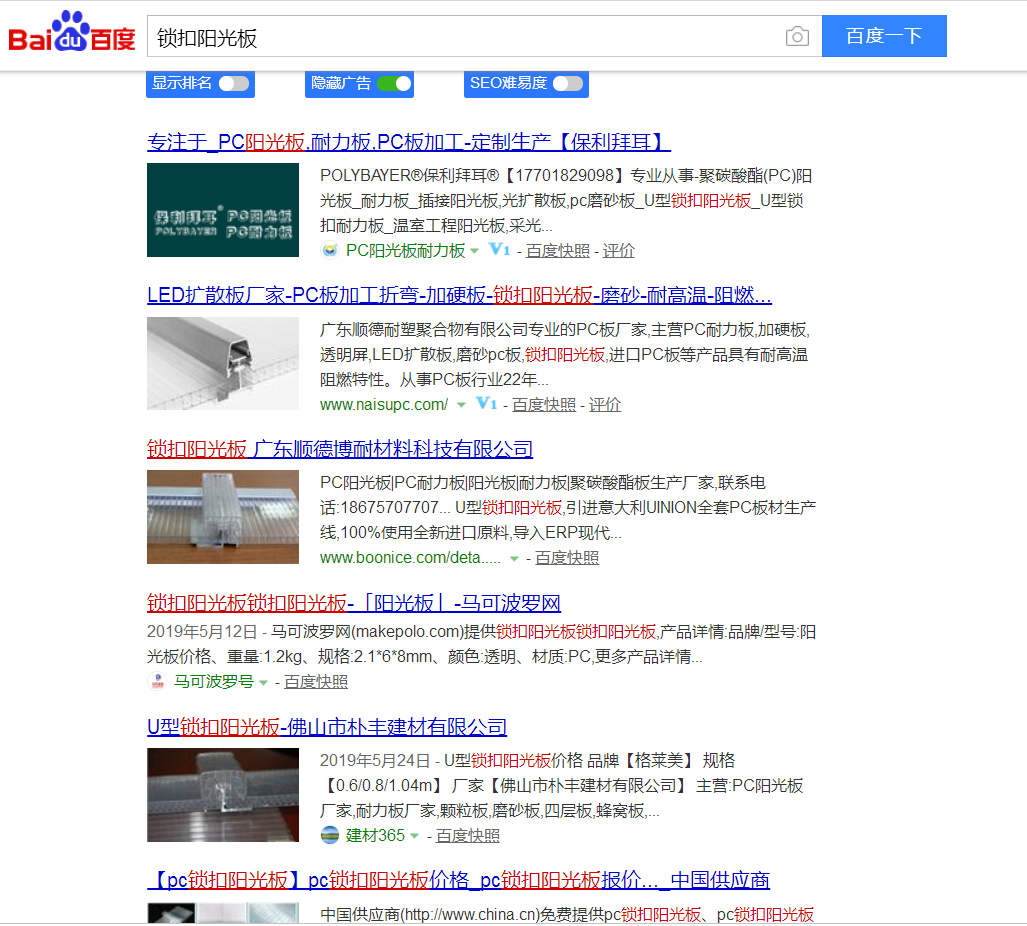The image size is (1027, 926).
Task: Click the snippet date 2019年5月24日
Action: [375, 760]
